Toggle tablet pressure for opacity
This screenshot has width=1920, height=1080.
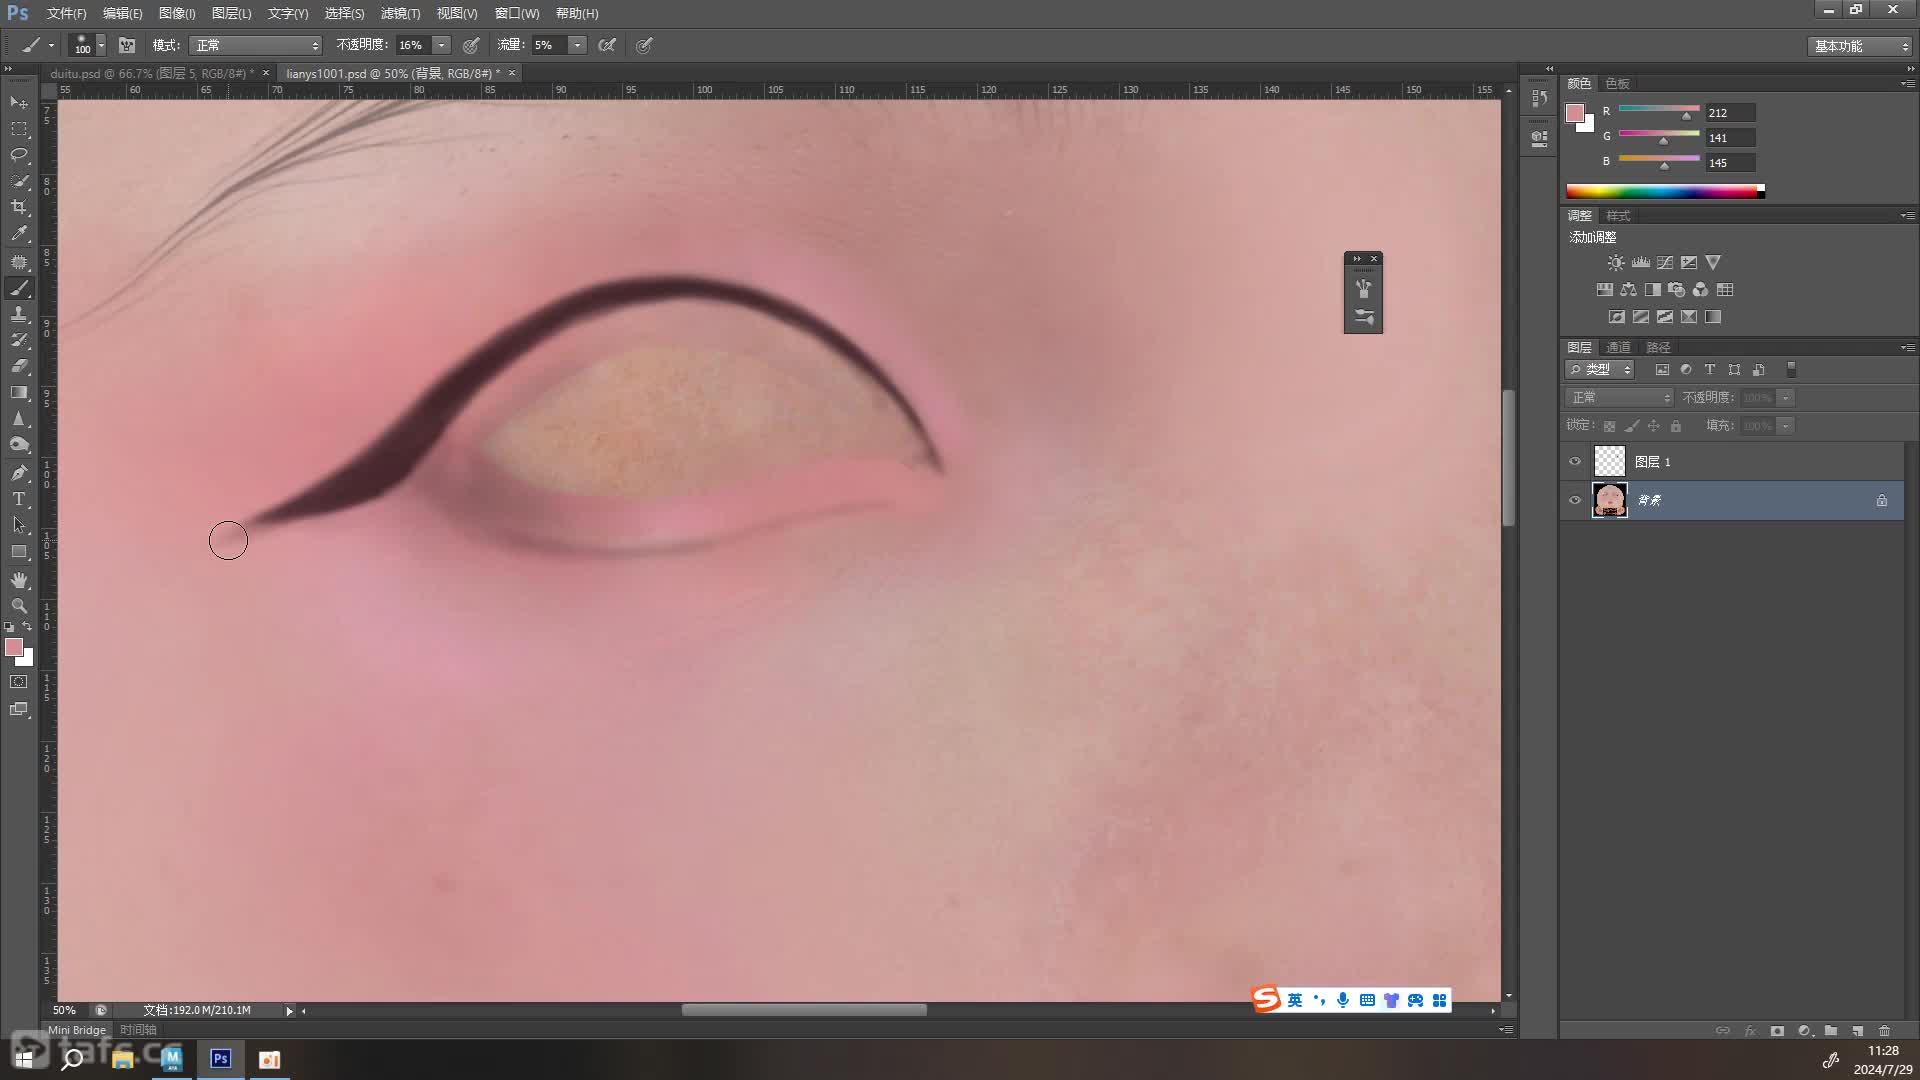(471, 45)
